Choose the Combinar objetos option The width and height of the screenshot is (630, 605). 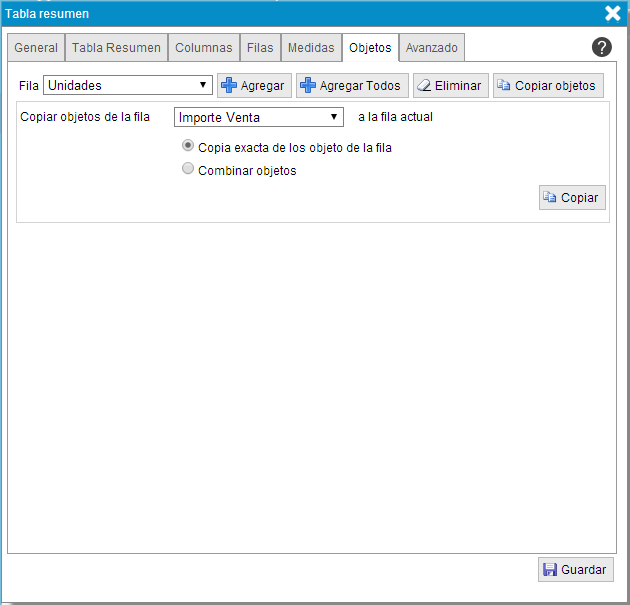(188, 170)
